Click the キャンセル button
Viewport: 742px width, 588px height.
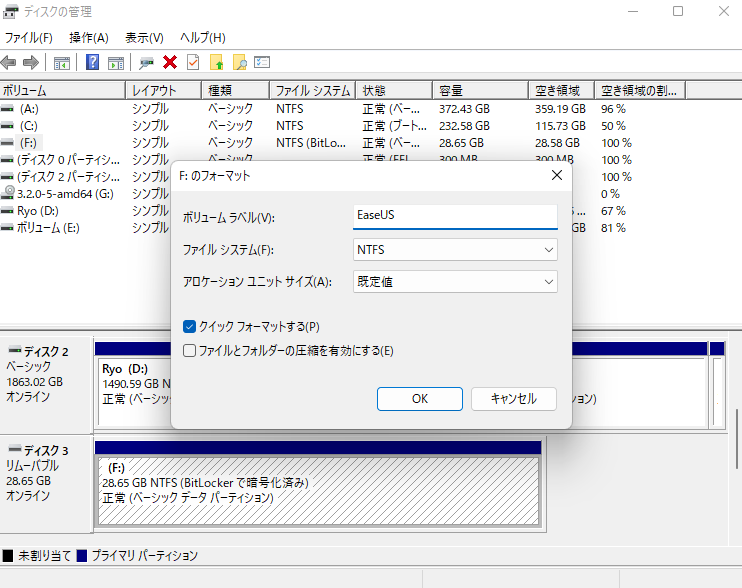click(514, 398)
